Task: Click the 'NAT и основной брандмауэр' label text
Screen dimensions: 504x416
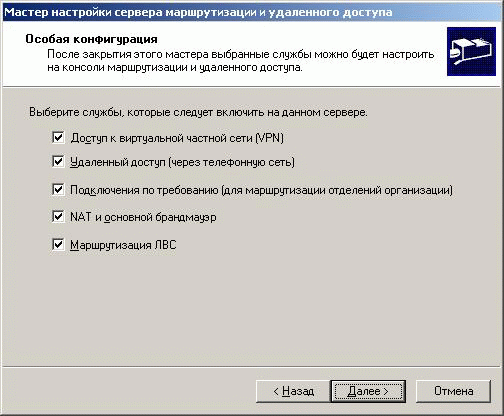Action: [x=143, y=217]
